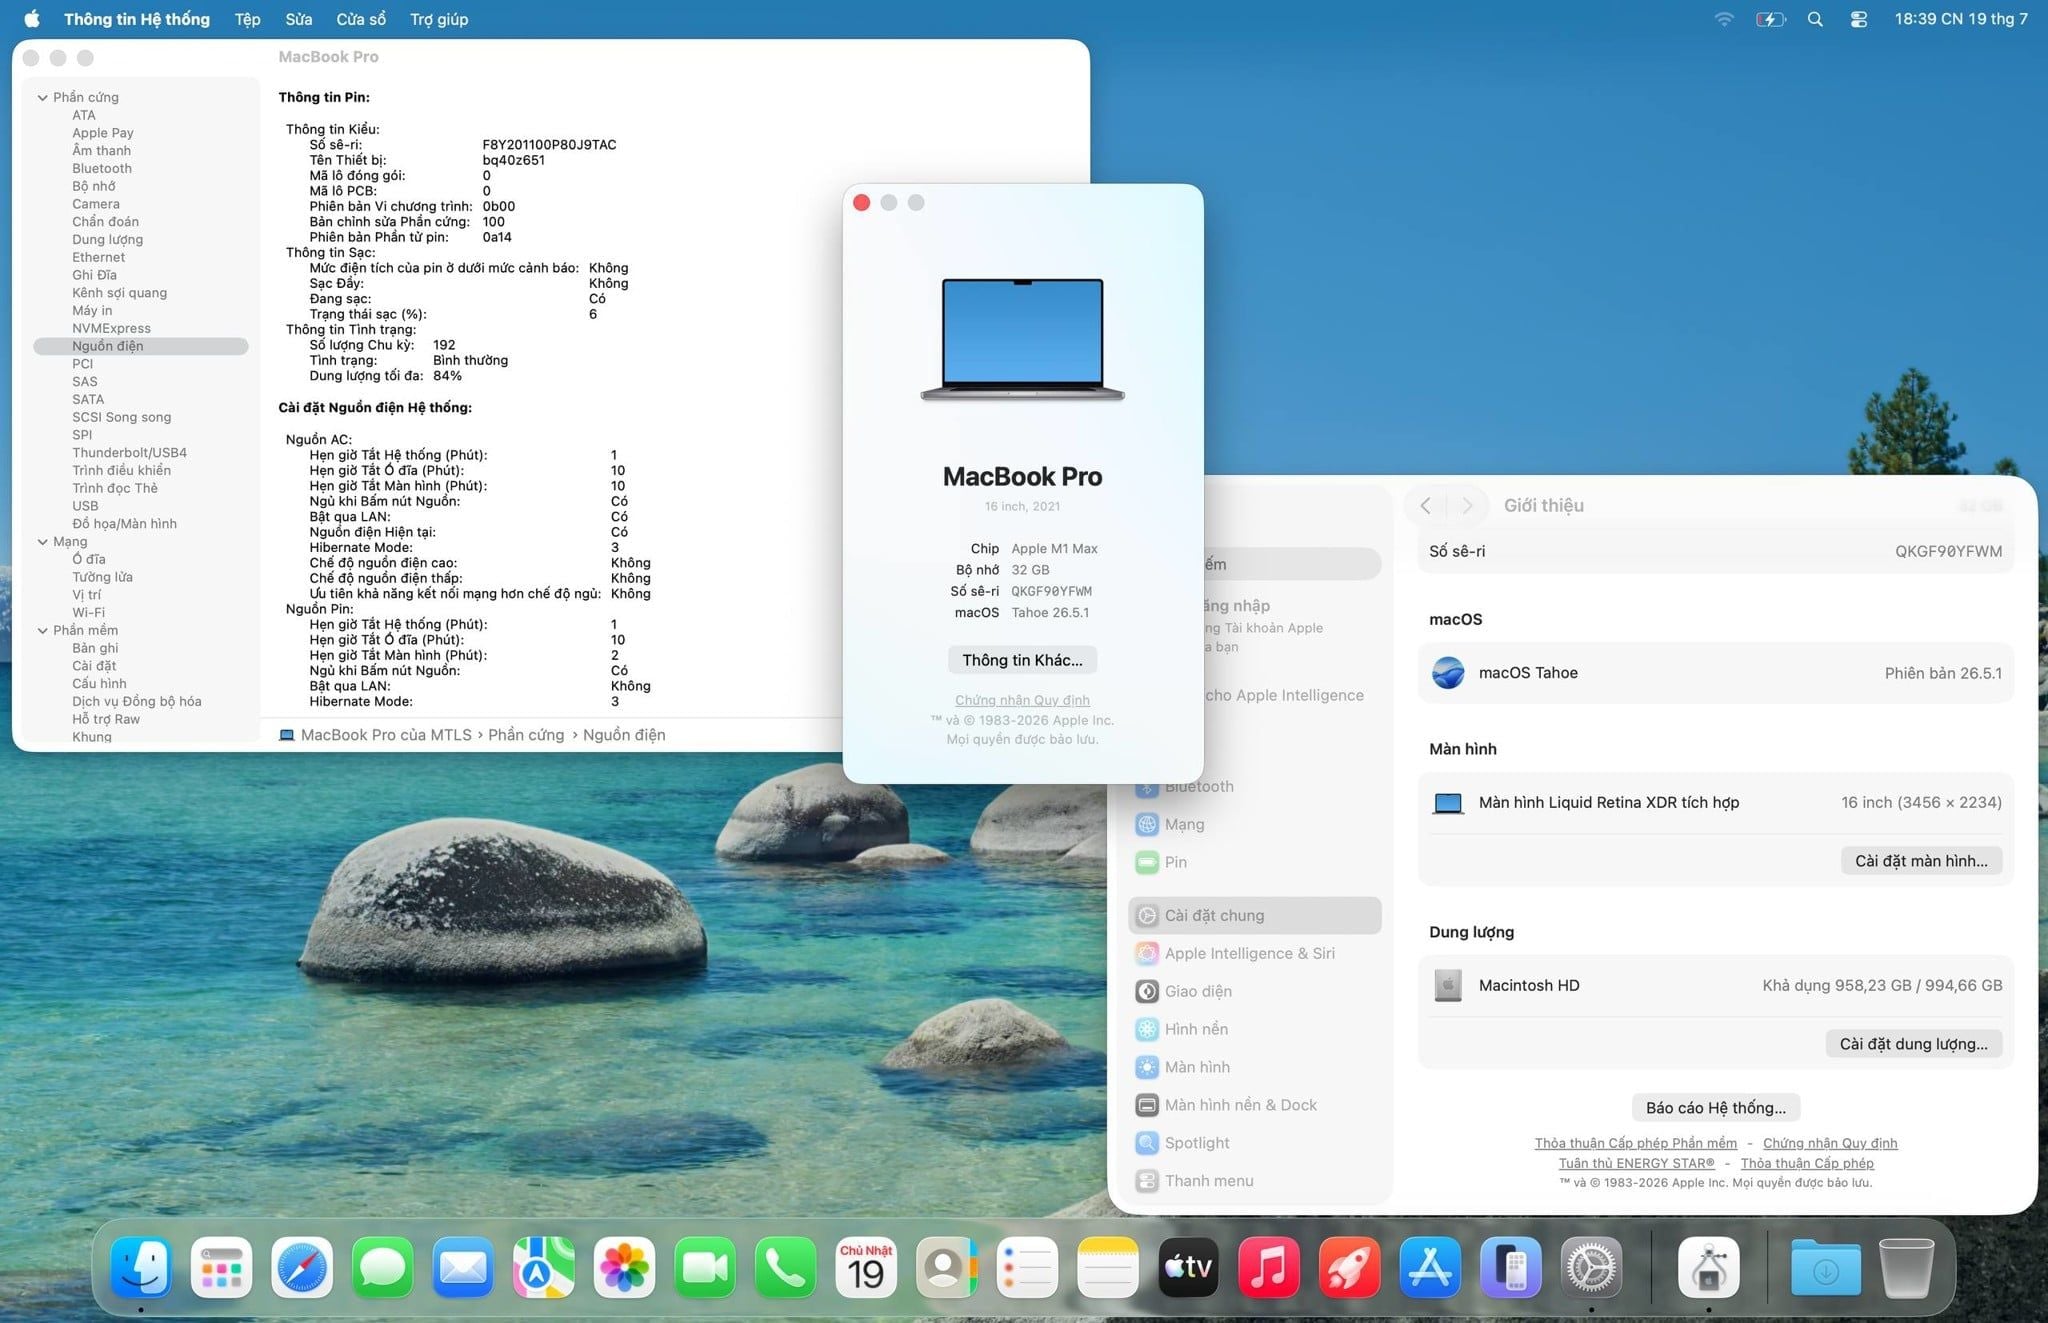Open System Settings gear in Dock
This screenshot has width=2048, height=1323.
pos(1591,1267)
